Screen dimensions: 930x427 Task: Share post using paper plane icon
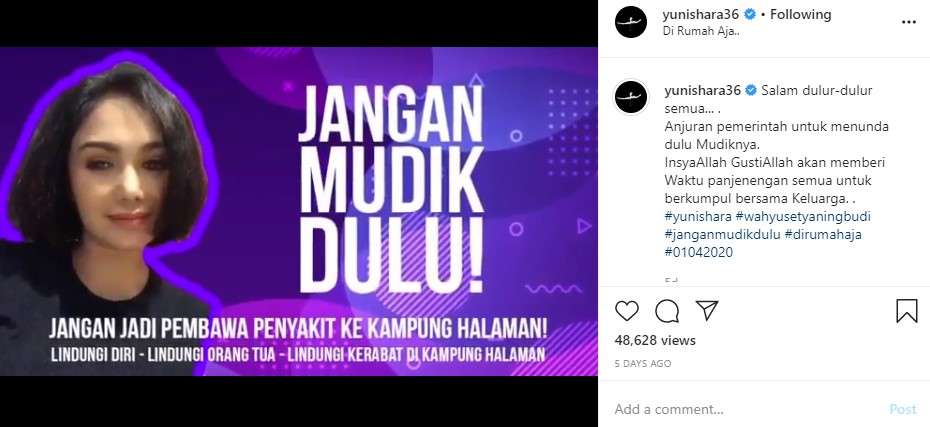[707, 310]
